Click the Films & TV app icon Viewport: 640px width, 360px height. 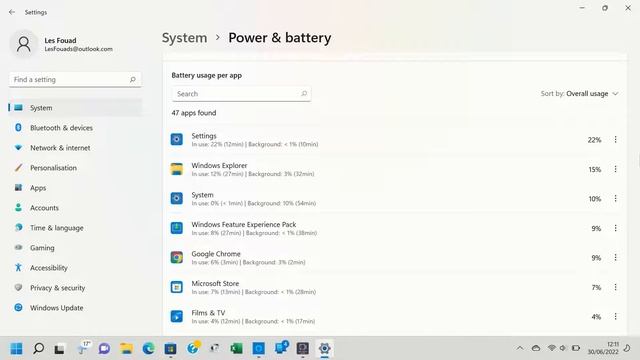(177, 316)
